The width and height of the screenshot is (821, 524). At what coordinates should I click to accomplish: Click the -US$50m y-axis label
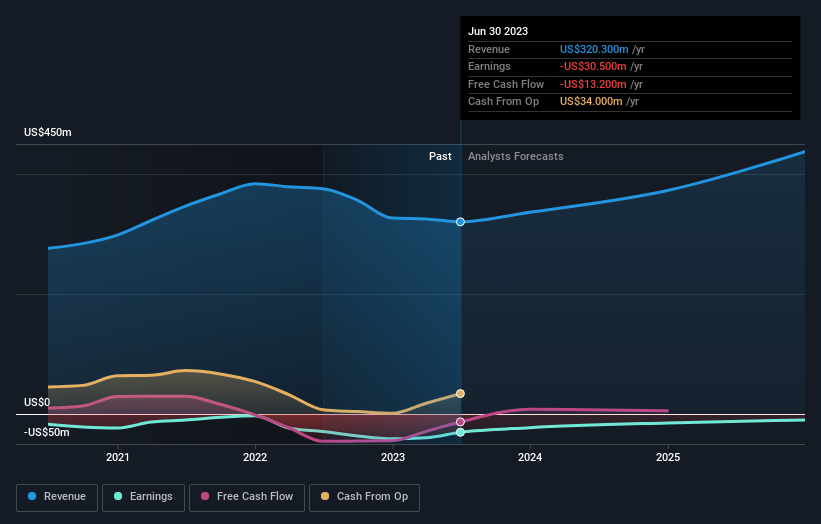tap(47, 432)
